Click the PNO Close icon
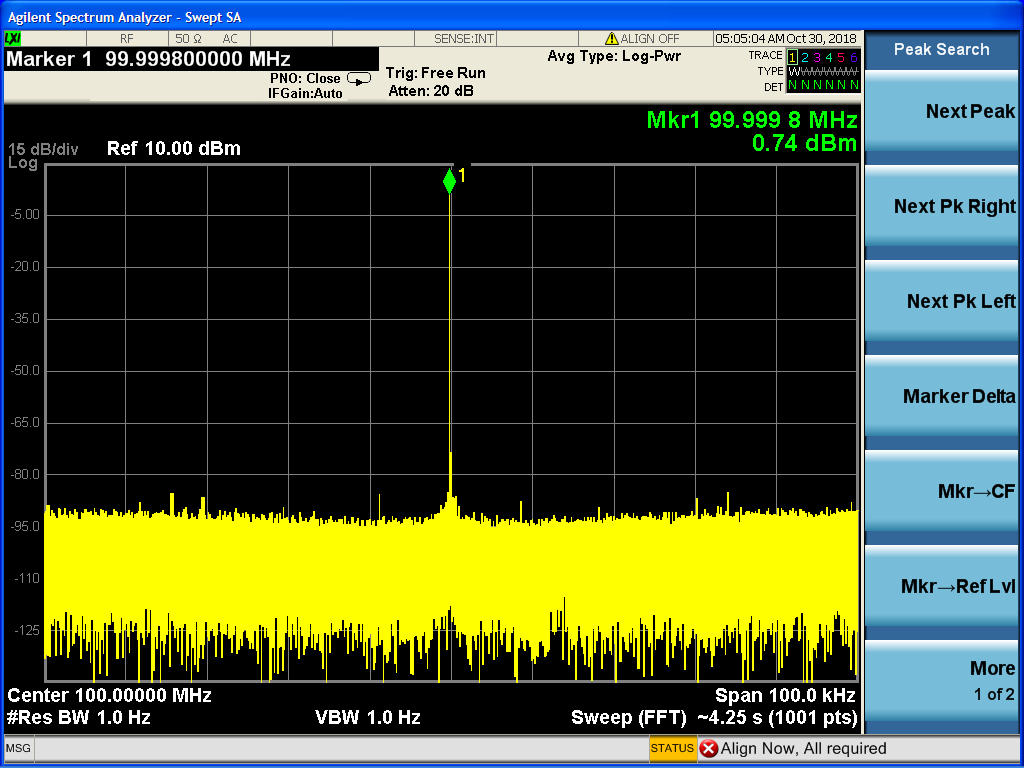1024x768 pixels. click(x=358, y=78)
